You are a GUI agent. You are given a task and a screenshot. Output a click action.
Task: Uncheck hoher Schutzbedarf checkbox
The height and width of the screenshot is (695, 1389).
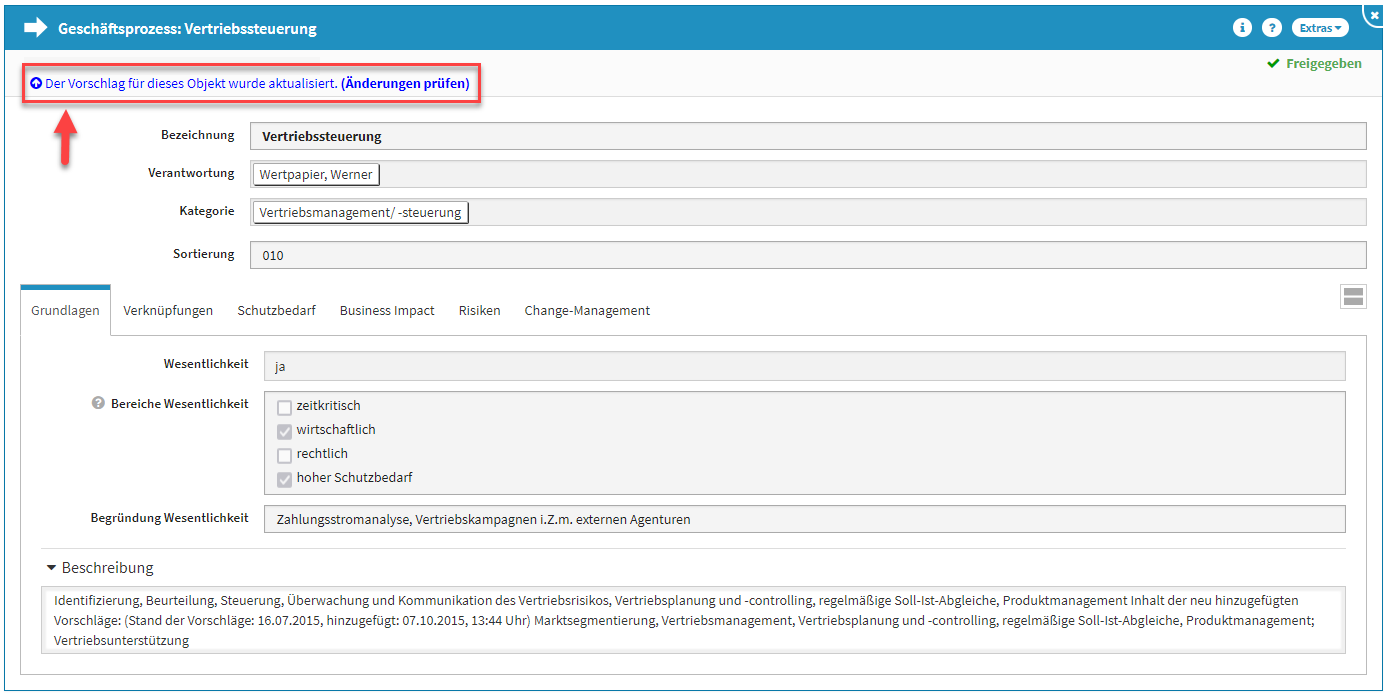pyautogui.click(x=285, y=479)
